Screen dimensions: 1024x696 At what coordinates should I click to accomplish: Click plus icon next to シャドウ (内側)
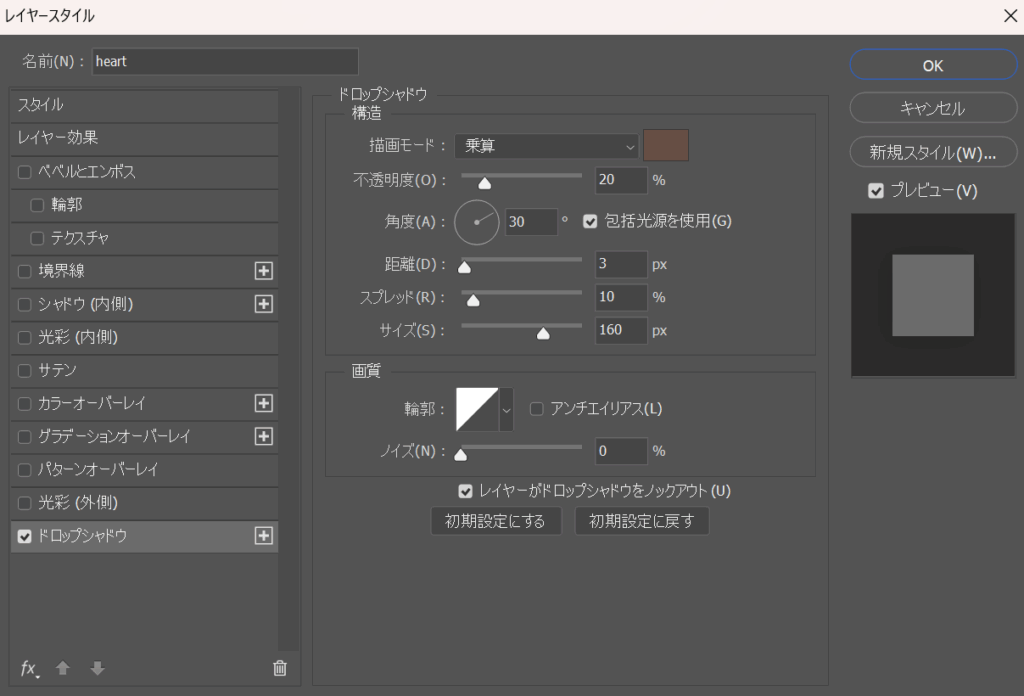[x=264, y=304]
